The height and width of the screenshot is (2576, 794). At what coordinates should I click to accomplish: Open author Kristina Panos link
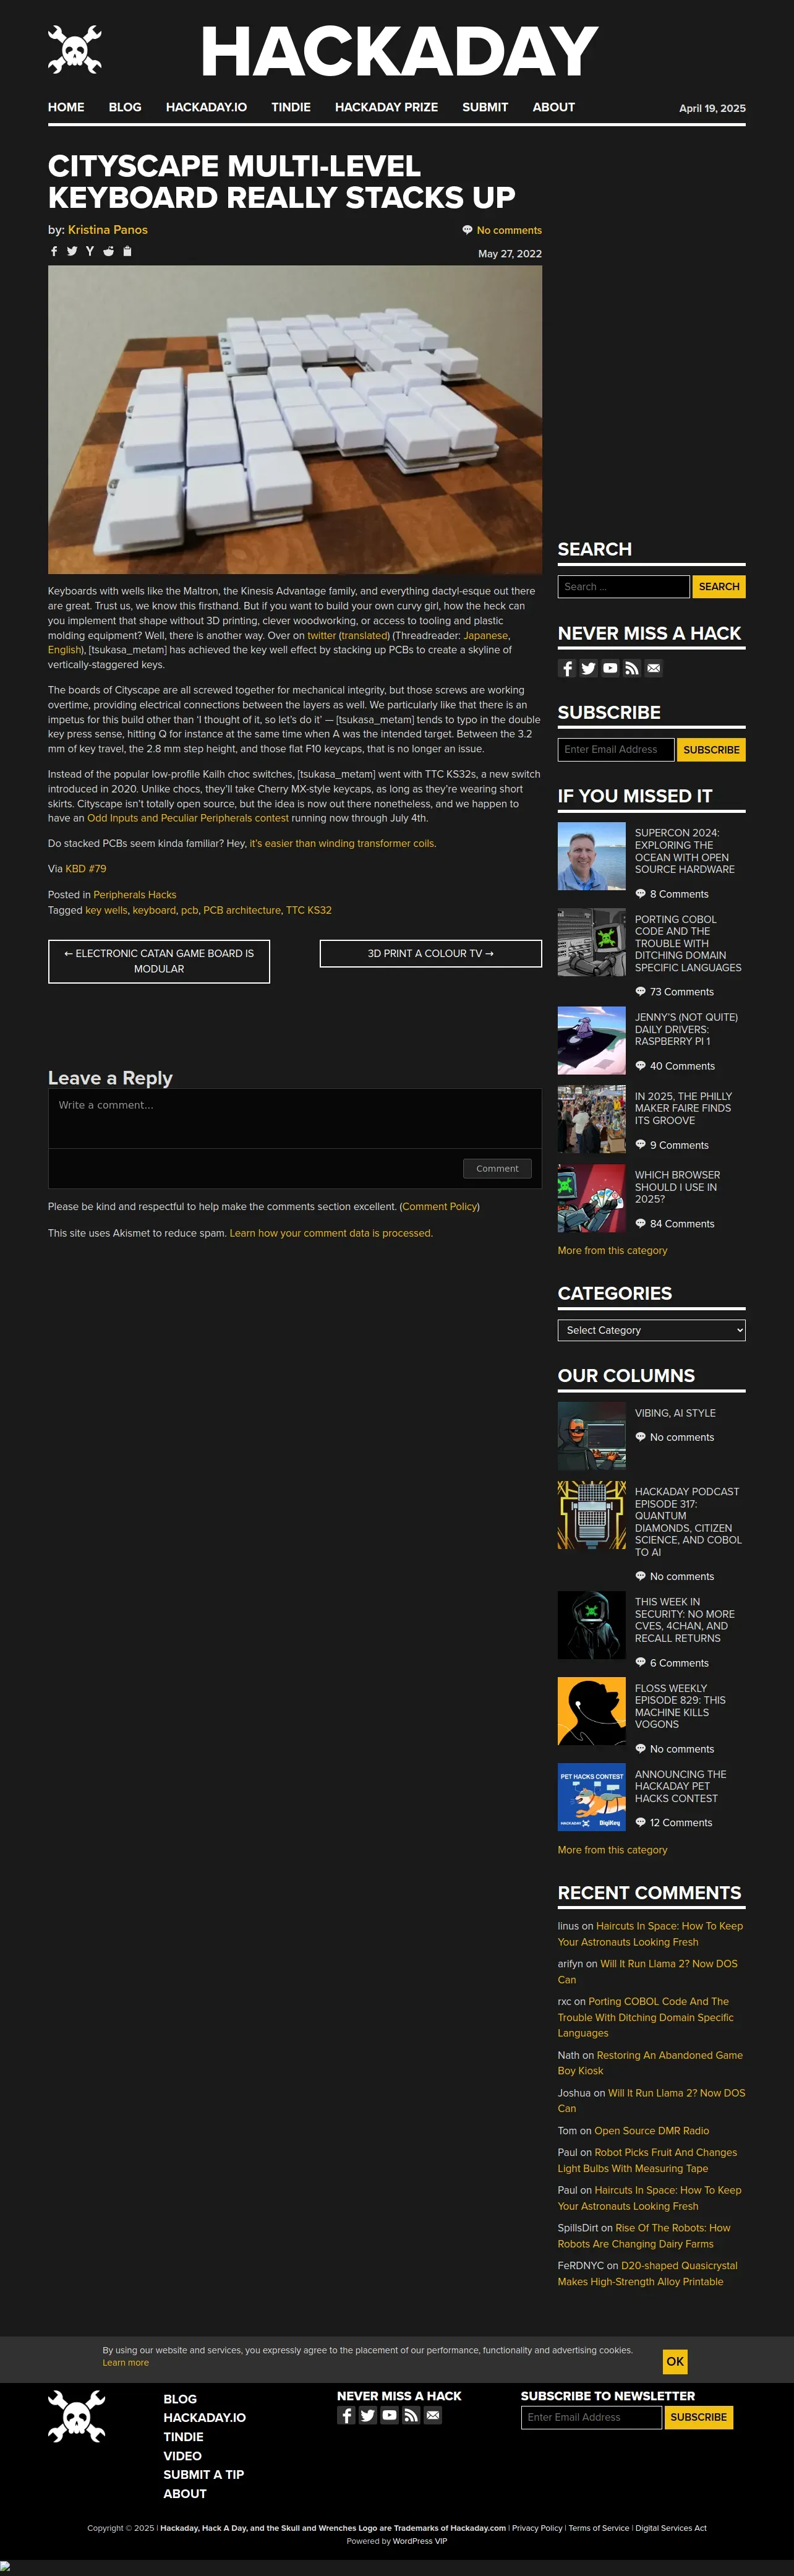(x=108, y=230)
